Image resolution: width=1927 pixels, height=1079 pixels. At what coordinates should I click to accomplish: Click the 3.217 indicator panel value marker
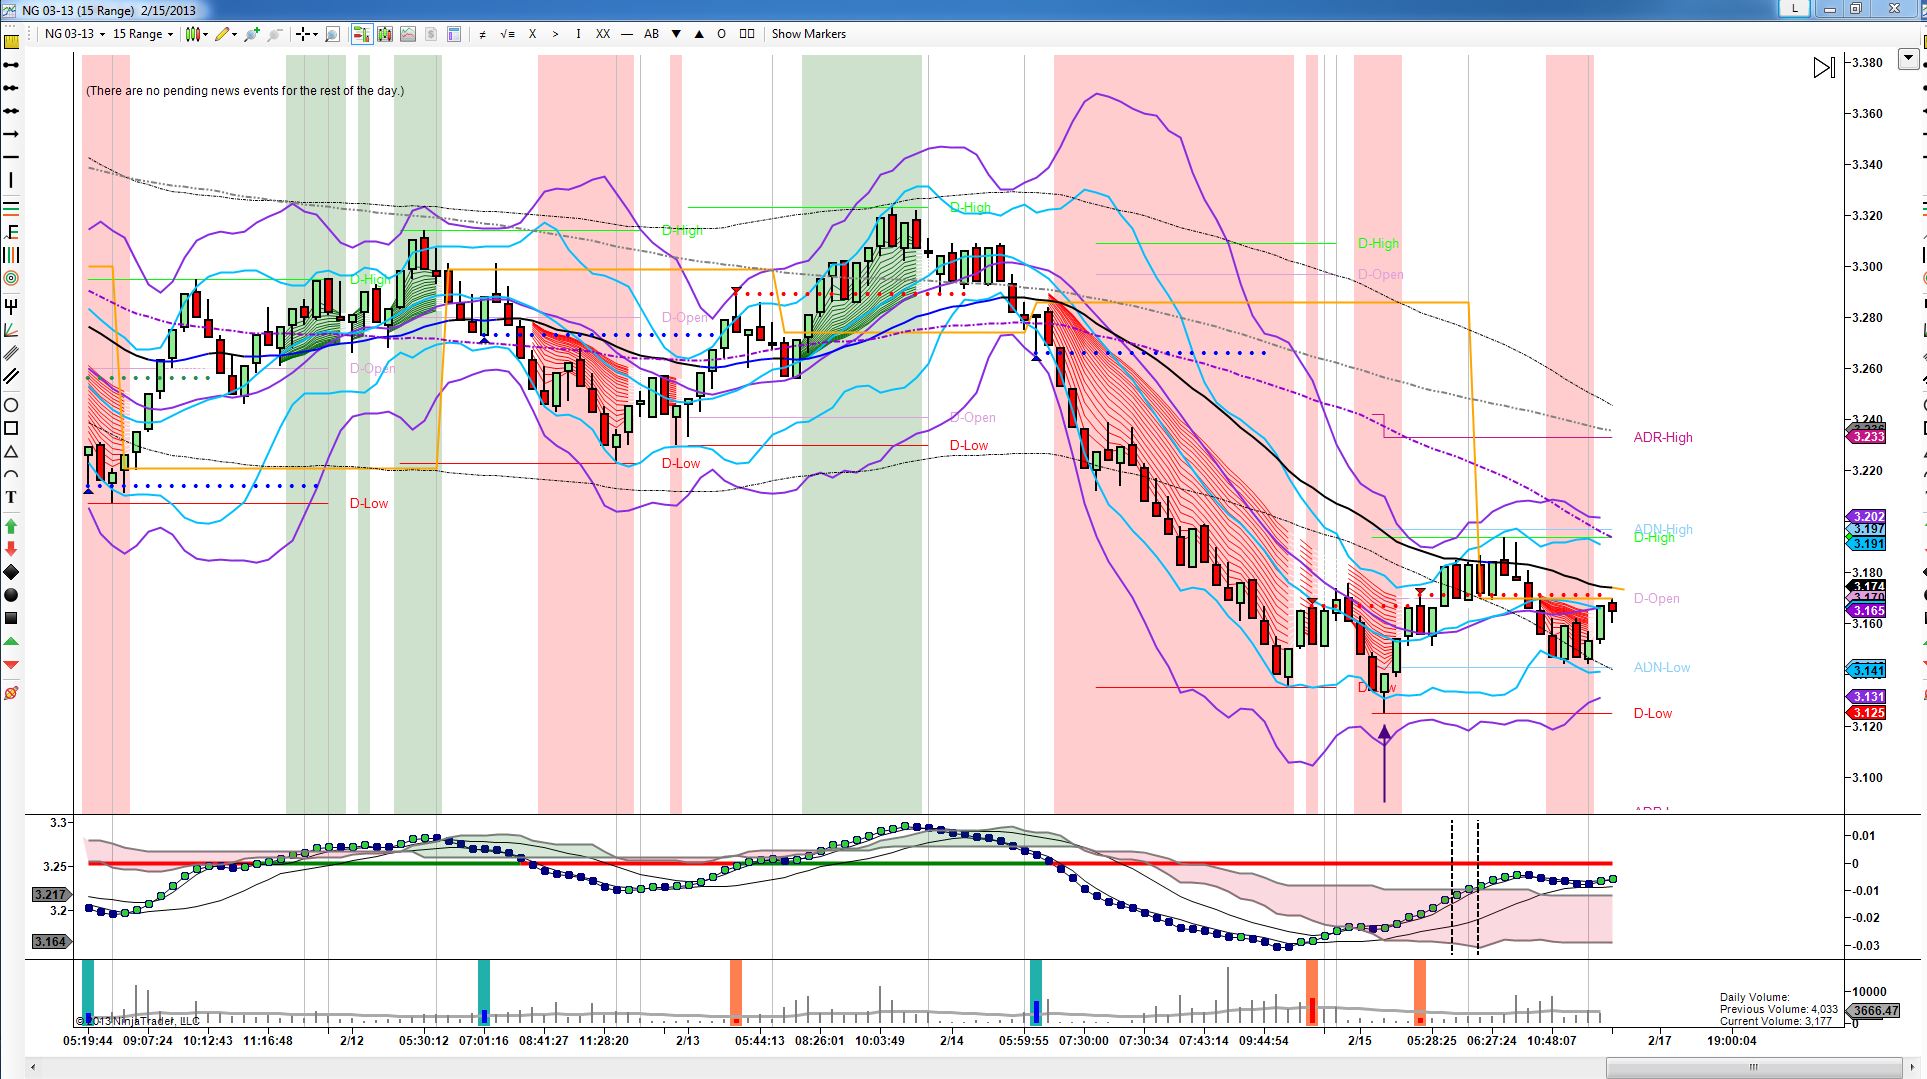click(x=50, y=895)
